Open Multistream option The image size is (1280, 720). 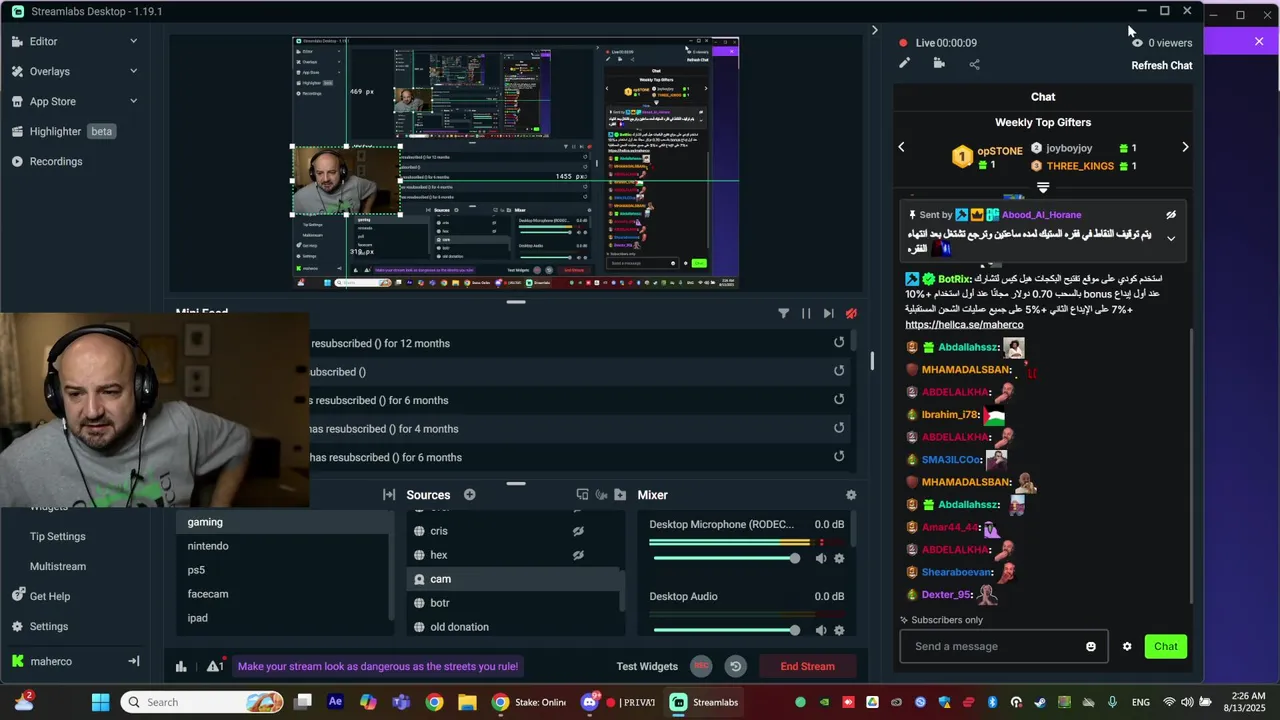(57, 566)
